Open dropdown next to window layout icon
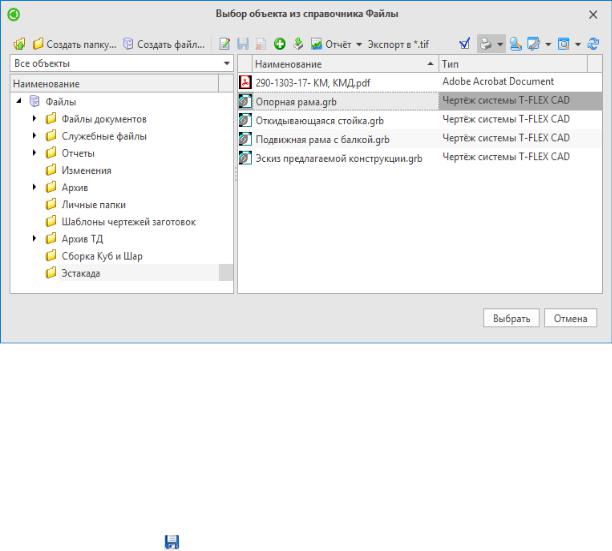Screen dimensions: 612x551 point(578,44)
